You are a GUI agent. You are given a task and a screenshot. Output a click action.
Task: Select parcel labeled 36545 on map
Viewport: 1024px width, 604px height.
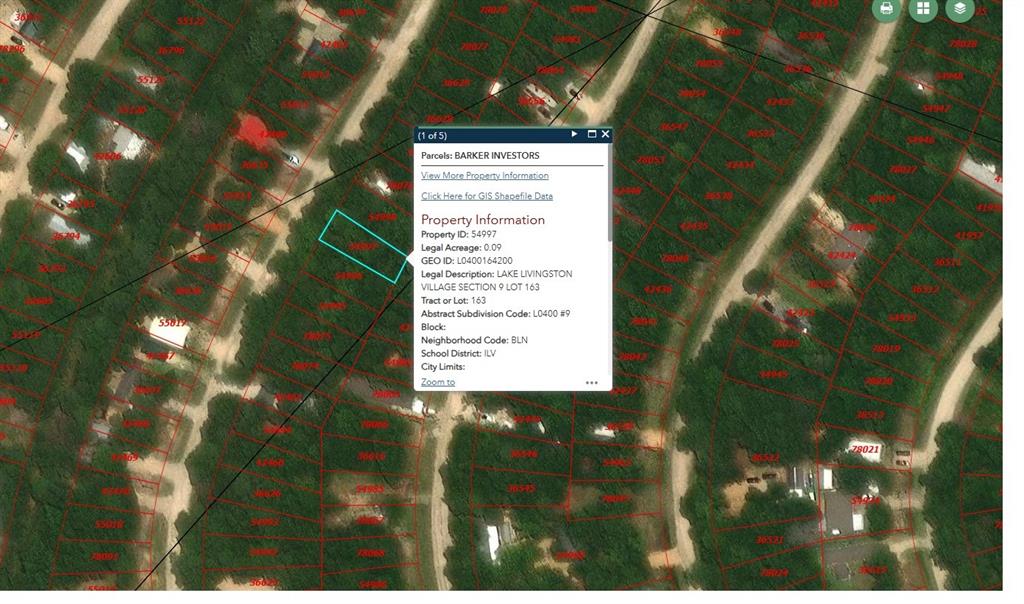520,488
